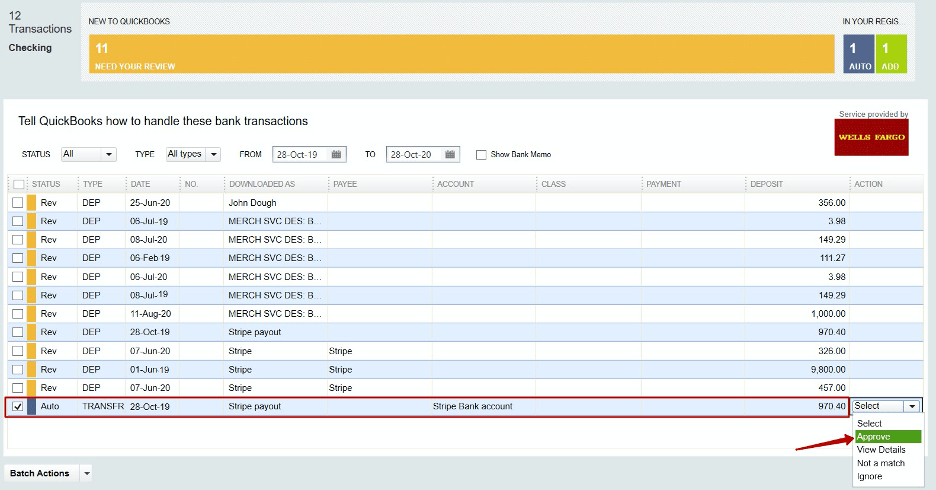Click the 1 ADD register tile
The image size is (936, 490).
[x=891, y=54]
